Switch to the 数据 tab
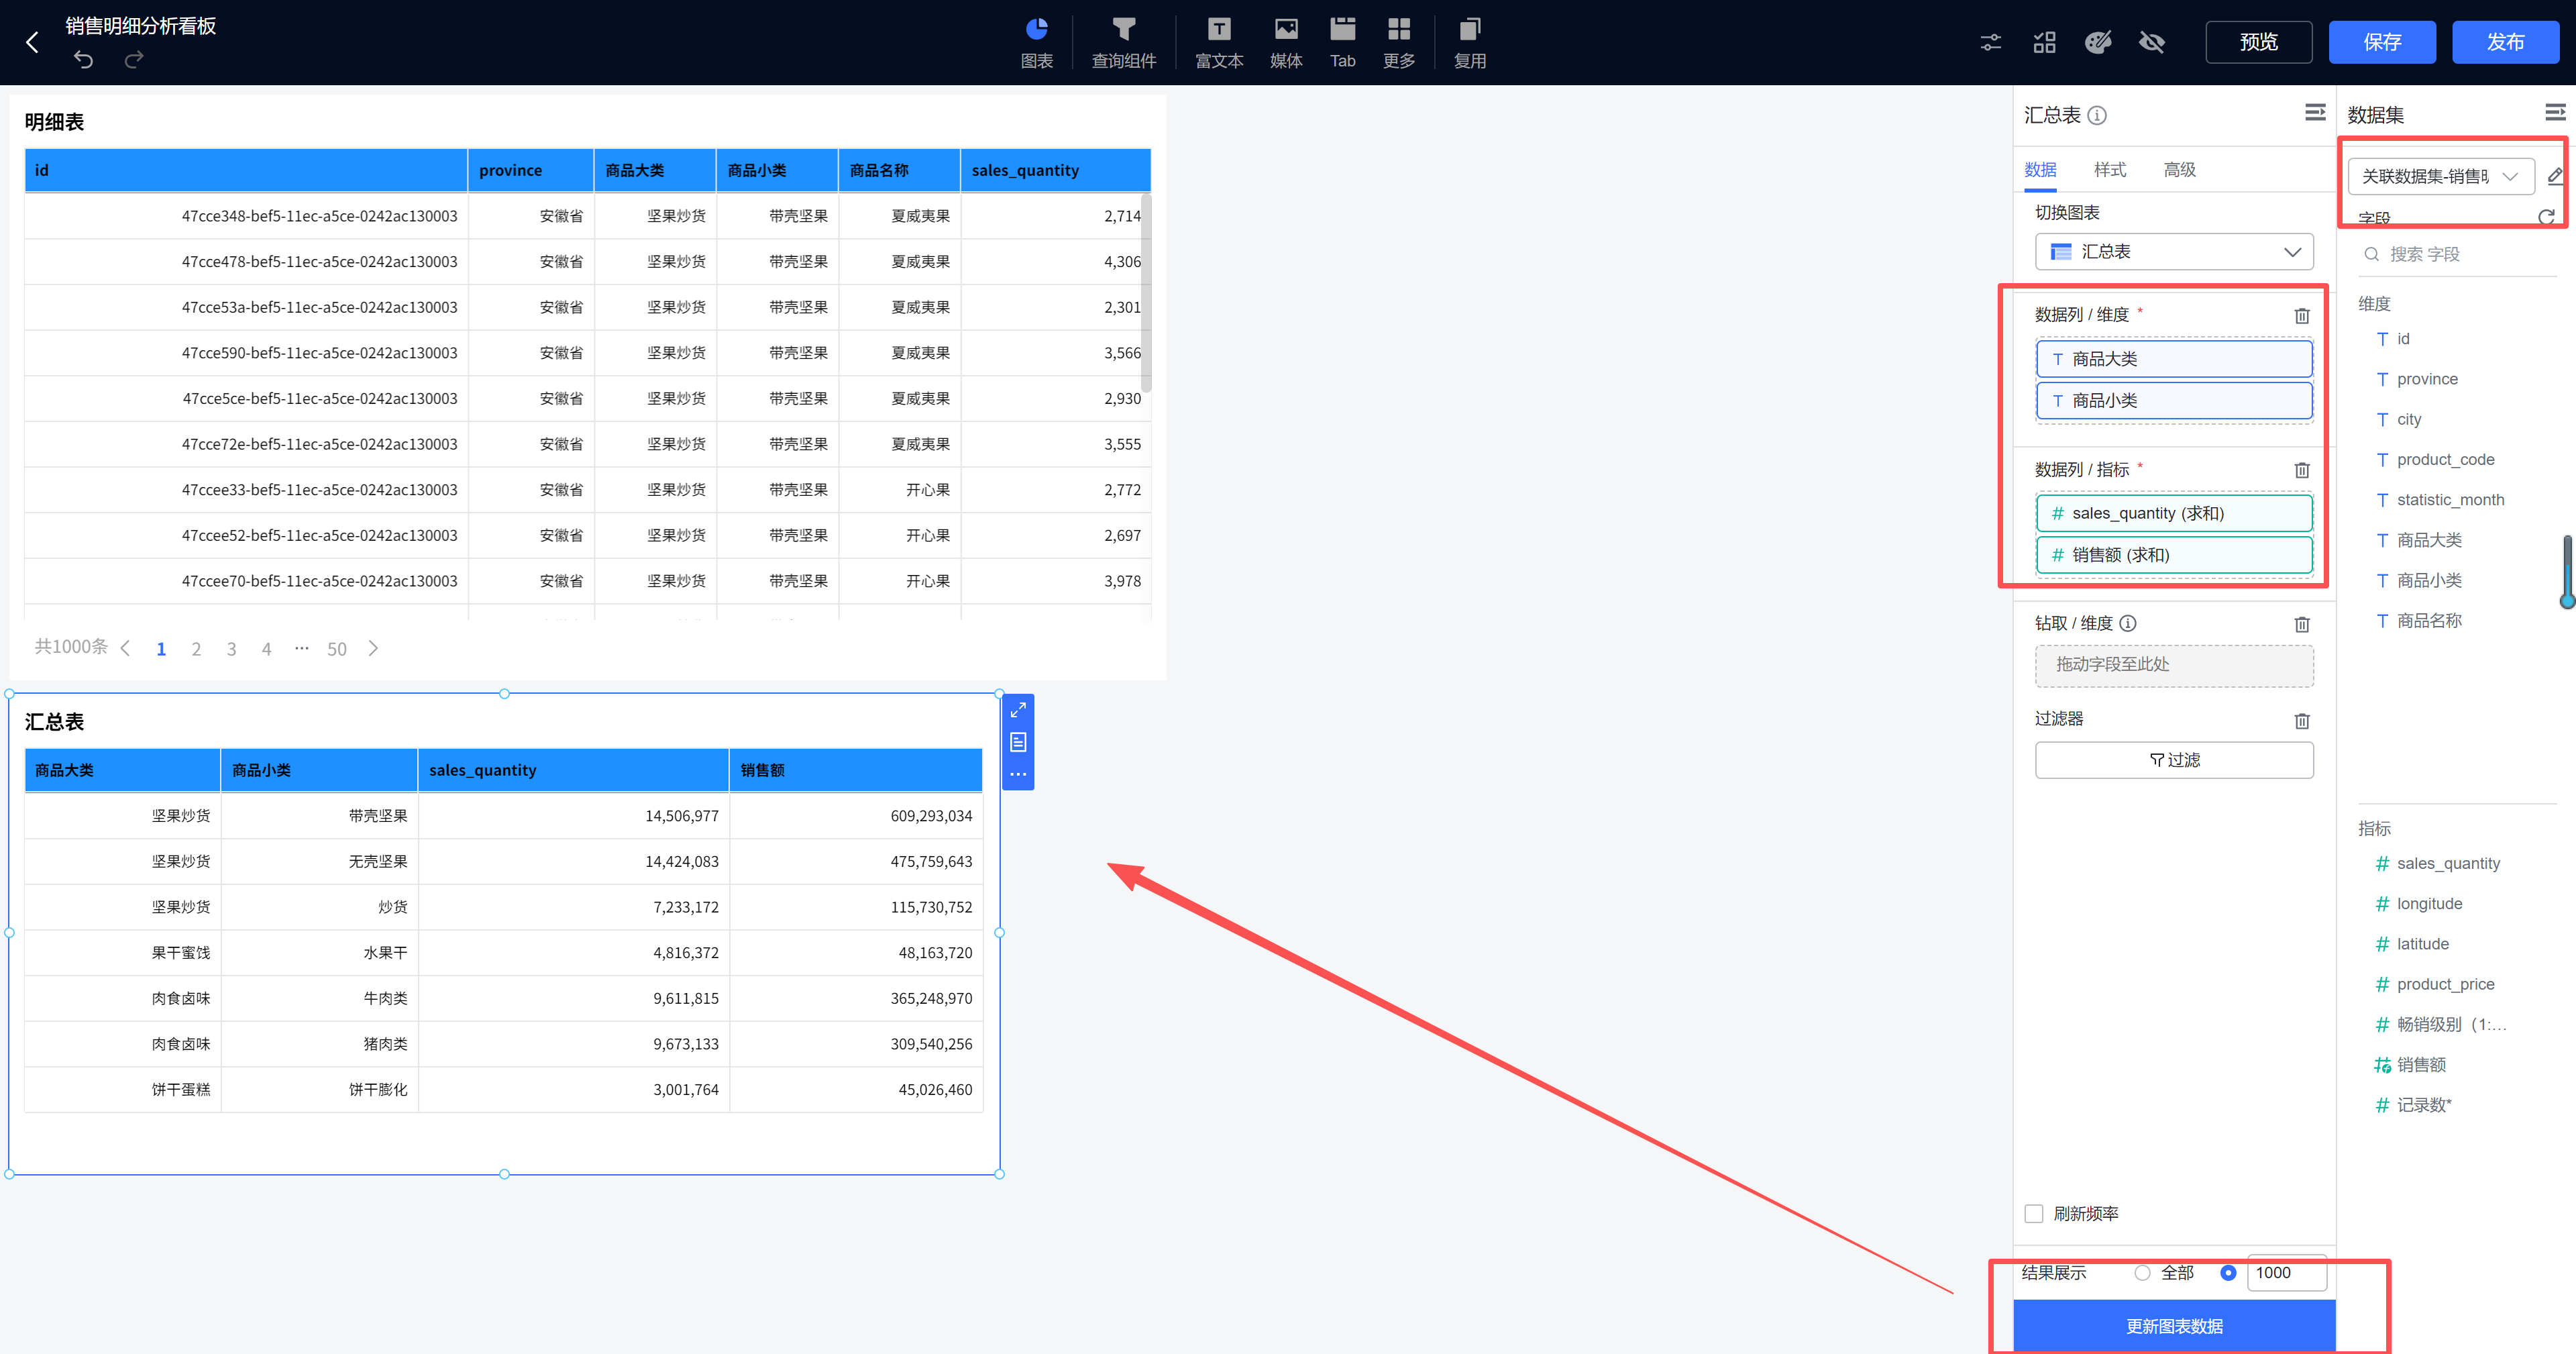This screenshot has height=1354, width=2576. (2040, 169)
